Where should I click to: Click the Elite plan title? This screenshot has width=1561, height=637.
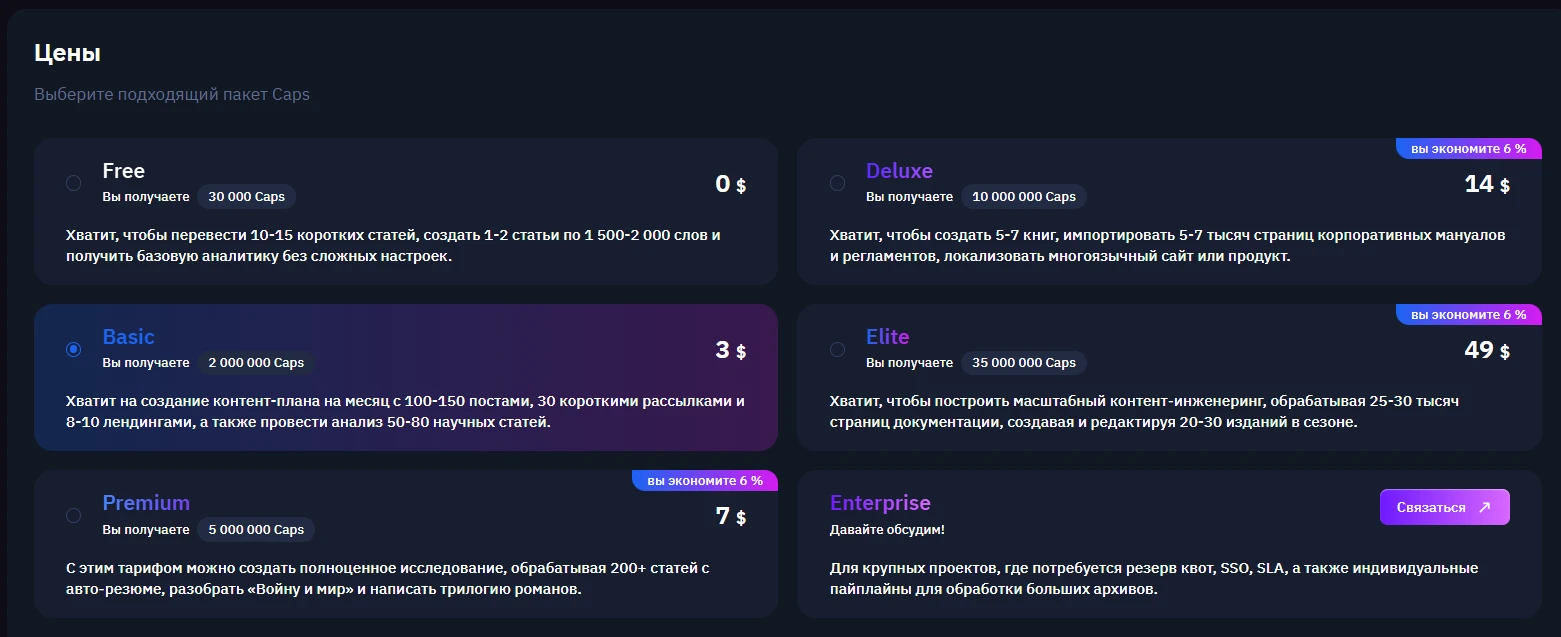pyautogui.click(x=888, y=337)
